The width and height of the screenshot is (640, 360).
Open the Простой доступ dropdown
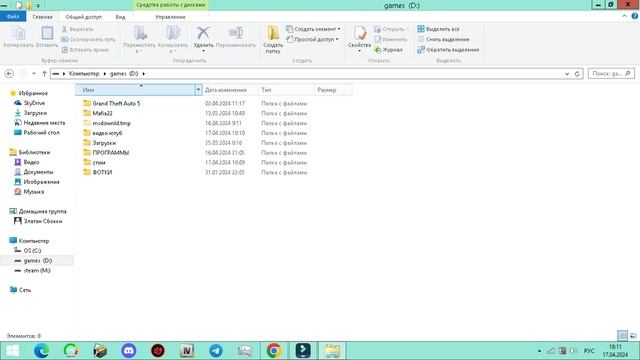(x=312, y=39)
